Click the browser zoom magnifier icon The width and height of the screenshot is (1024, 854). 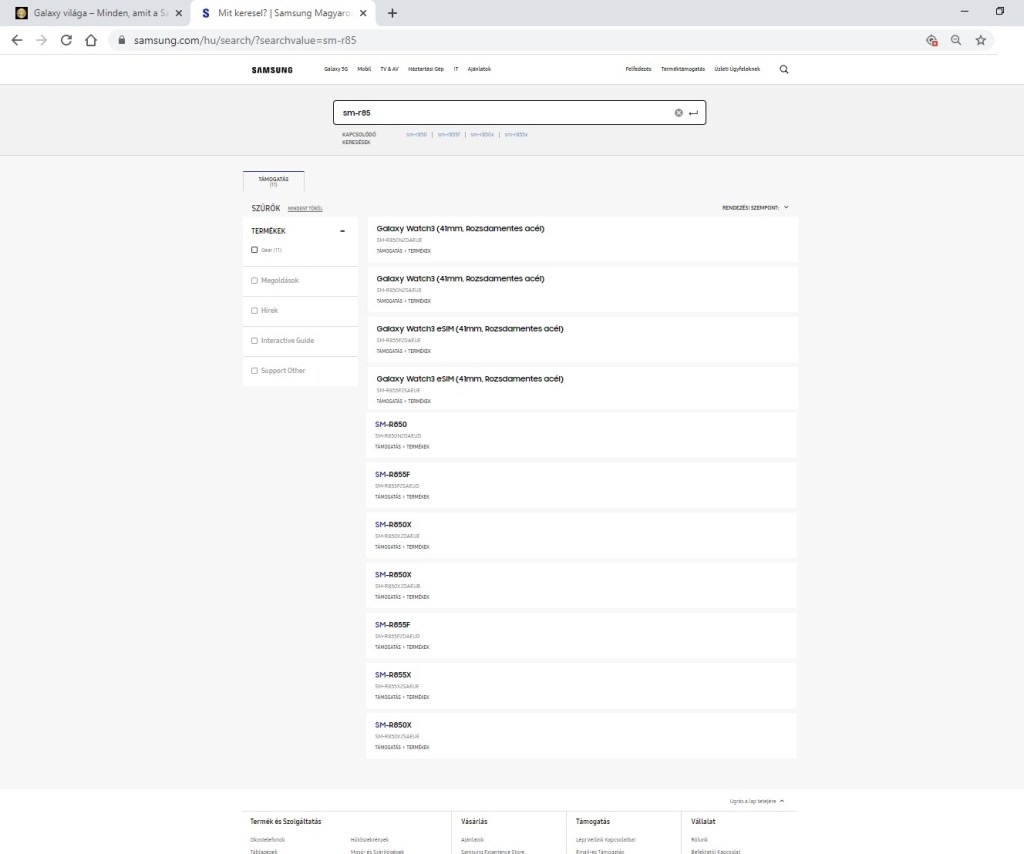click(956, 41)
